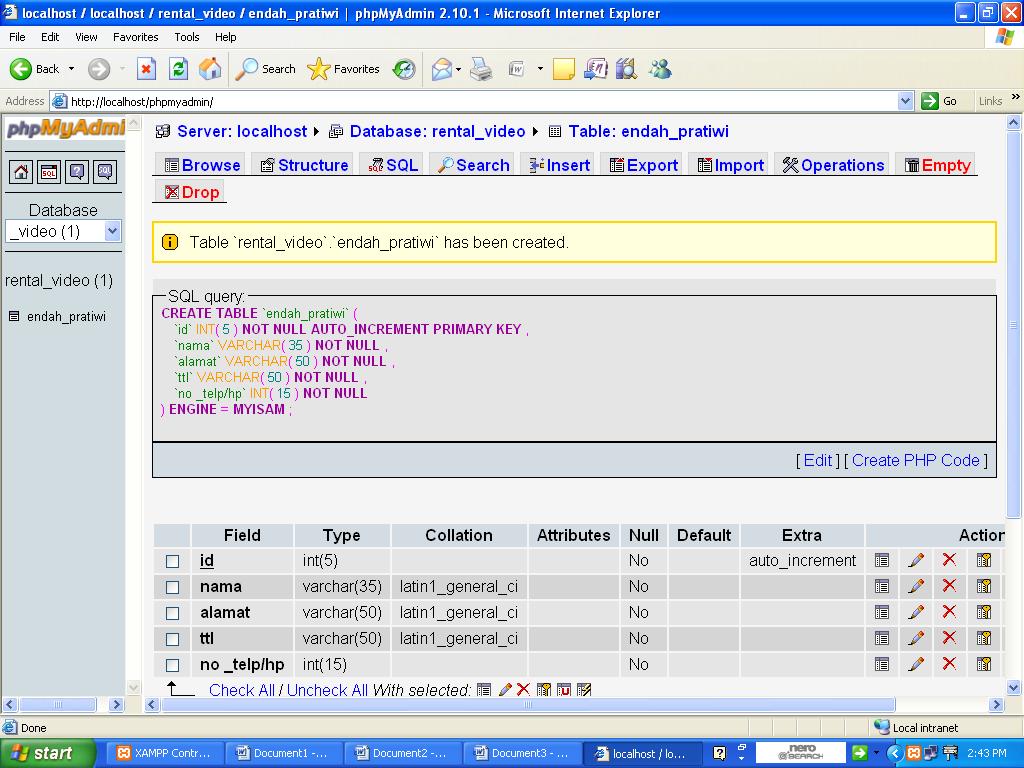Tick the checkbox for ttl field
The image size is (1024, 768).
[x=172, y=639]
